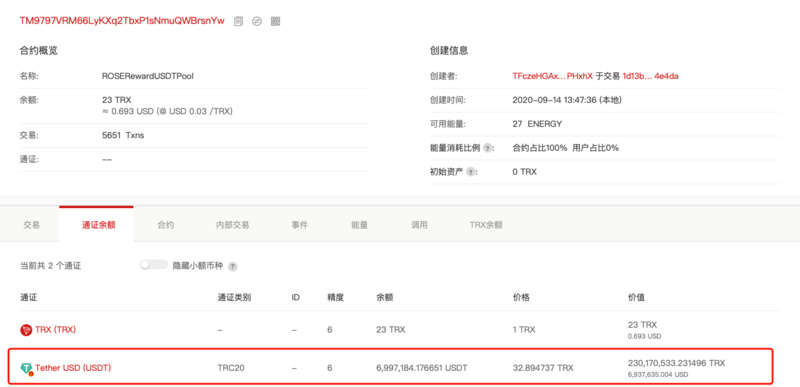Screen dimensions: 800x387
Task: Show the address QR code icon
Action: click(276, 21)
